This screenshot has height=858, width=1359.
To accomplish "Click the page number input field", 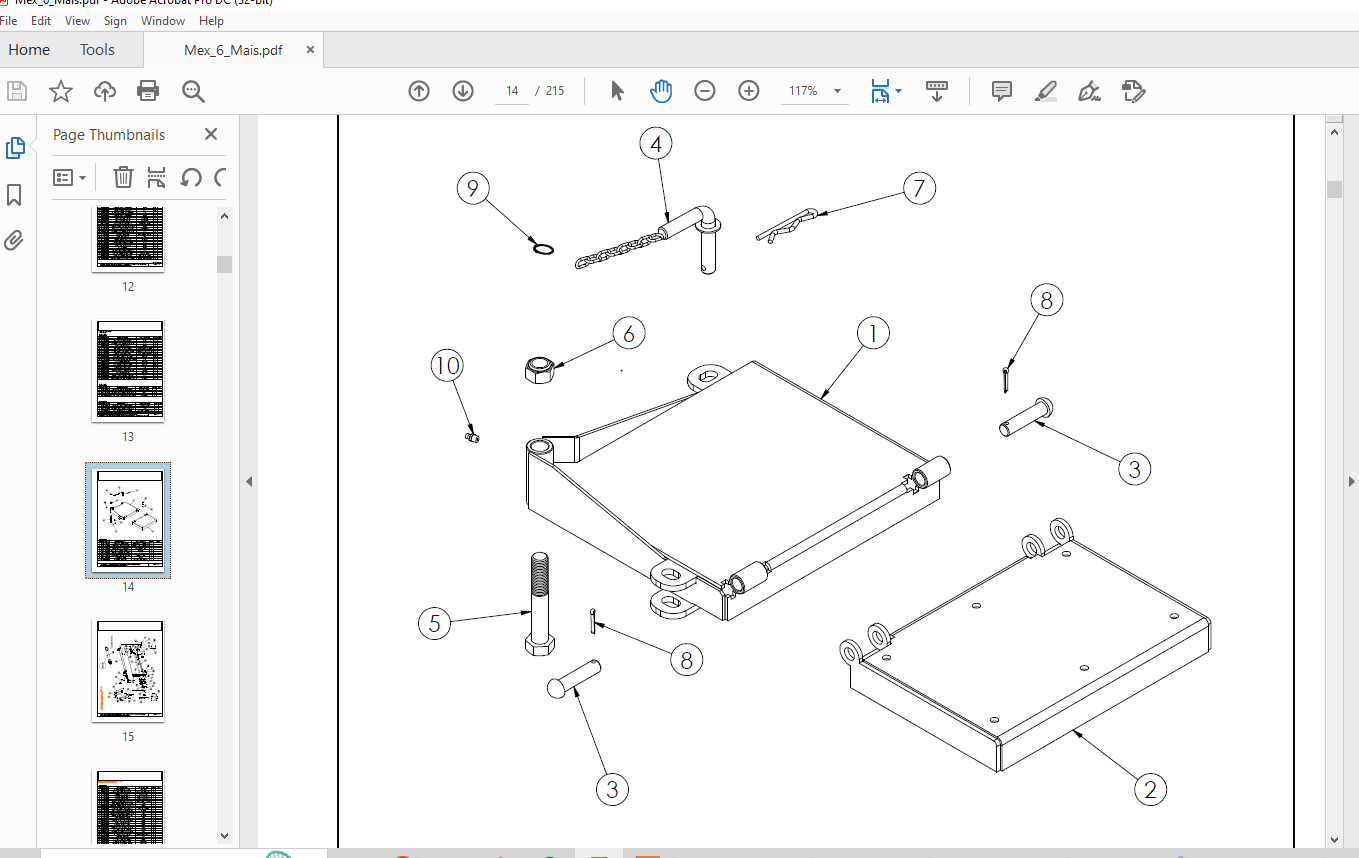I will point(512,91).
